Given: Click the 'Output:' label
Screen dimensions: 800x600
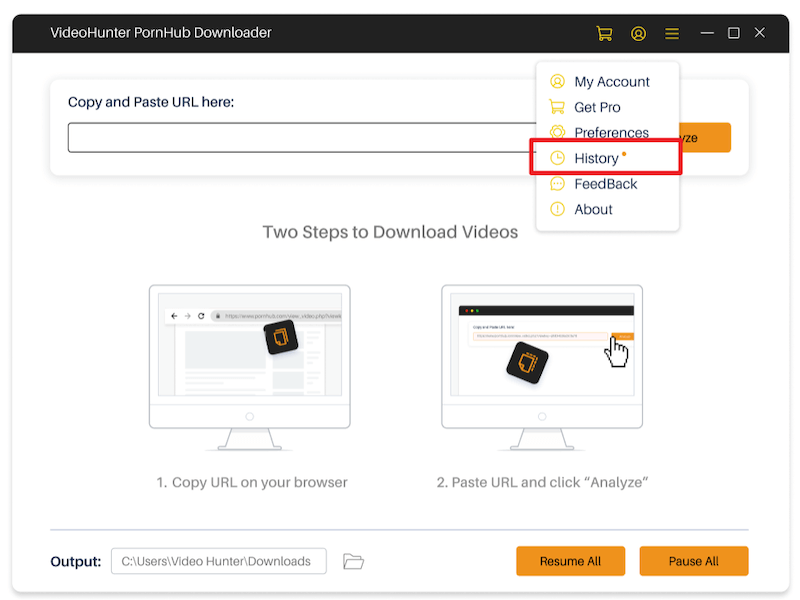Looking at the screenshot, I should click(x=76, y=562).
